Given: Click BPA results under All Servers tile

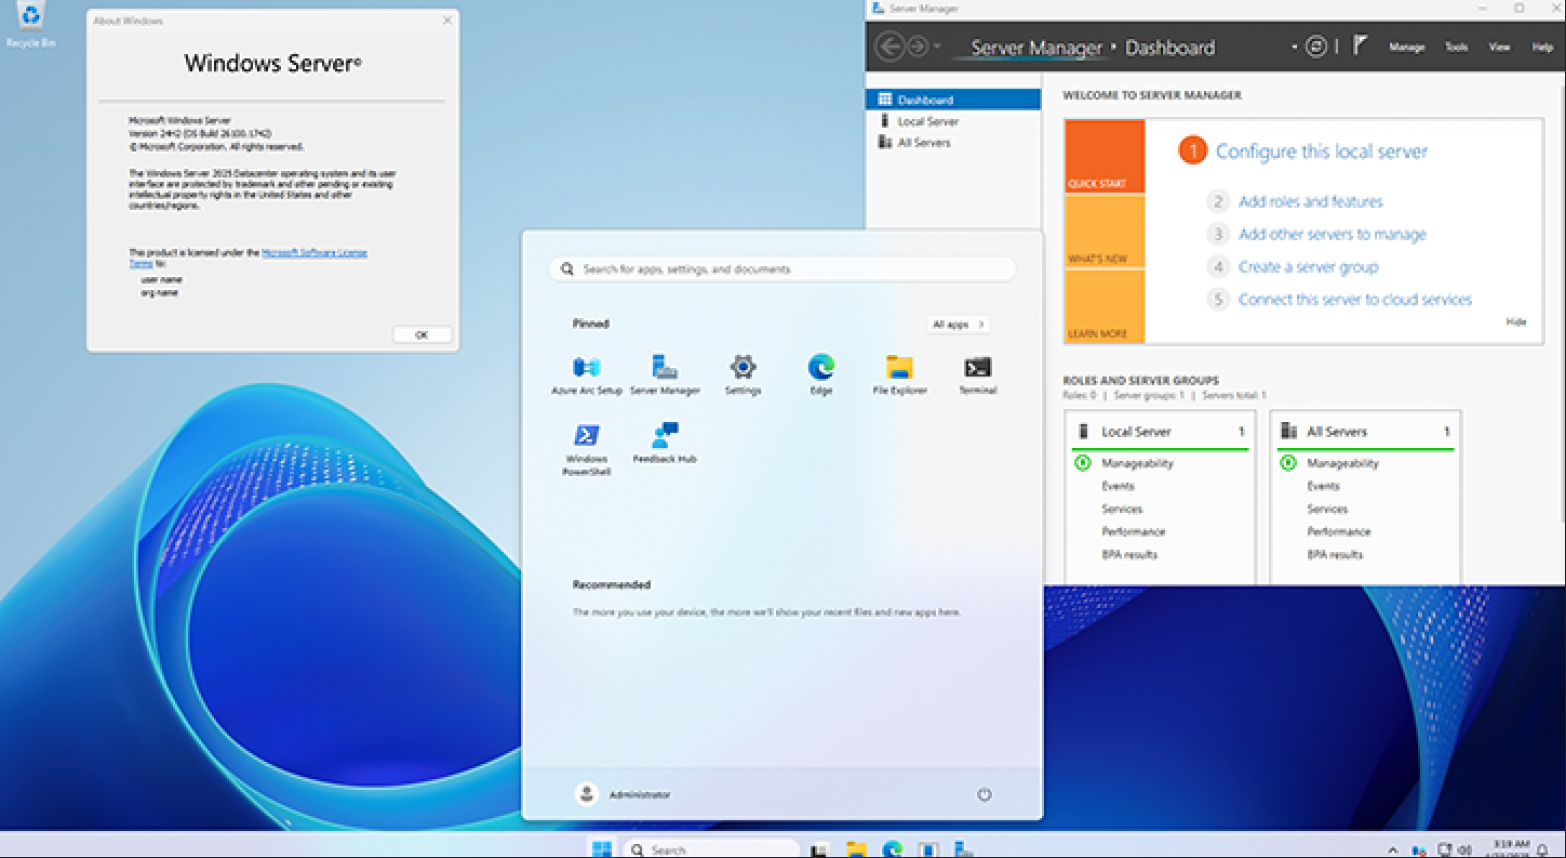Looking at the screenshot, I should (1334, 555).
